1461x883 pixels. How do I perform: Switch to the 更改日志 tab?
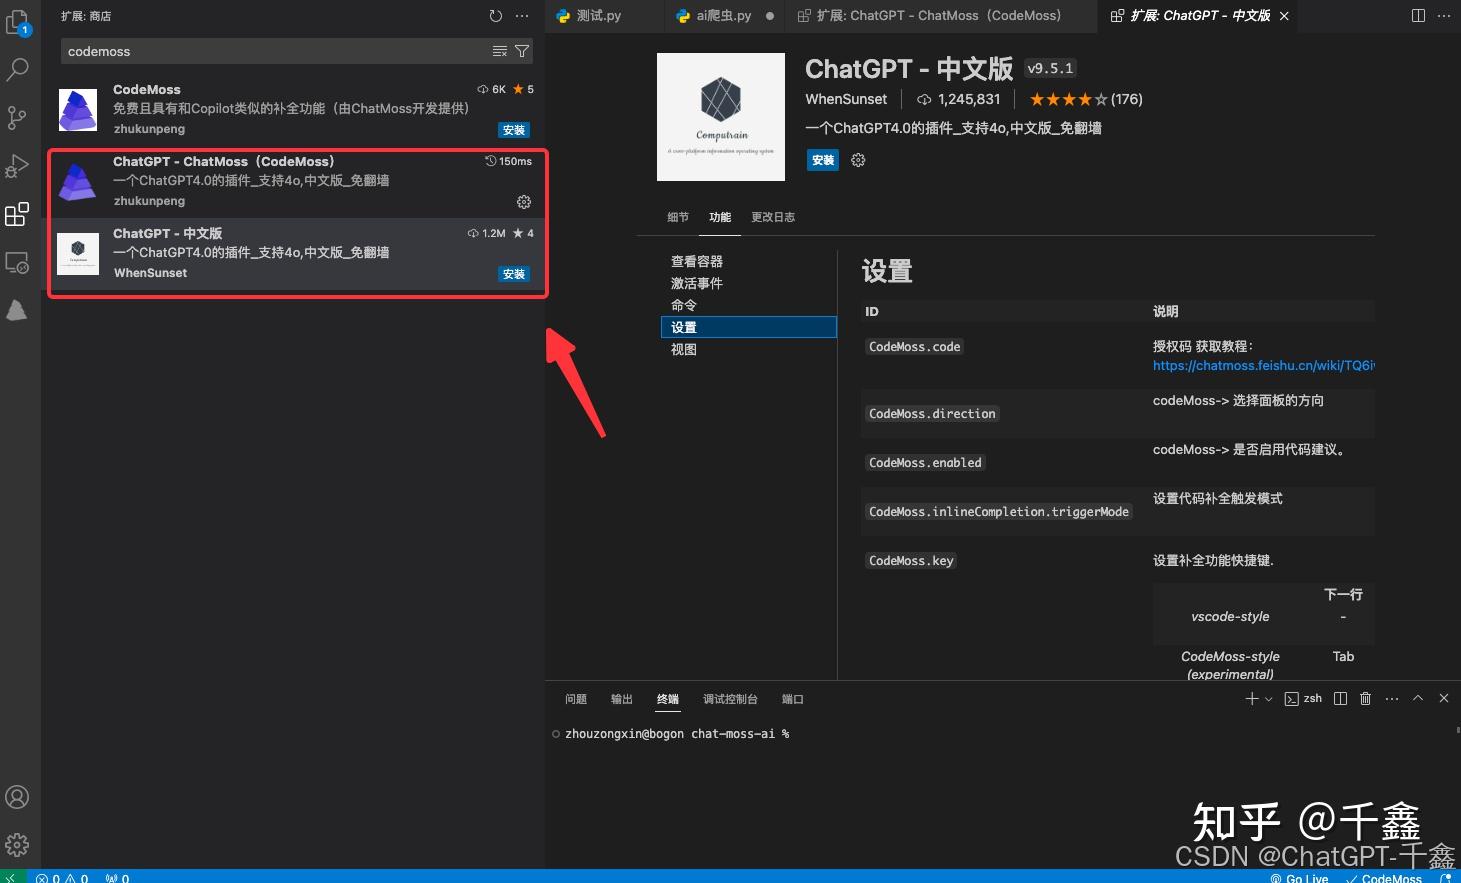(772, 216)
